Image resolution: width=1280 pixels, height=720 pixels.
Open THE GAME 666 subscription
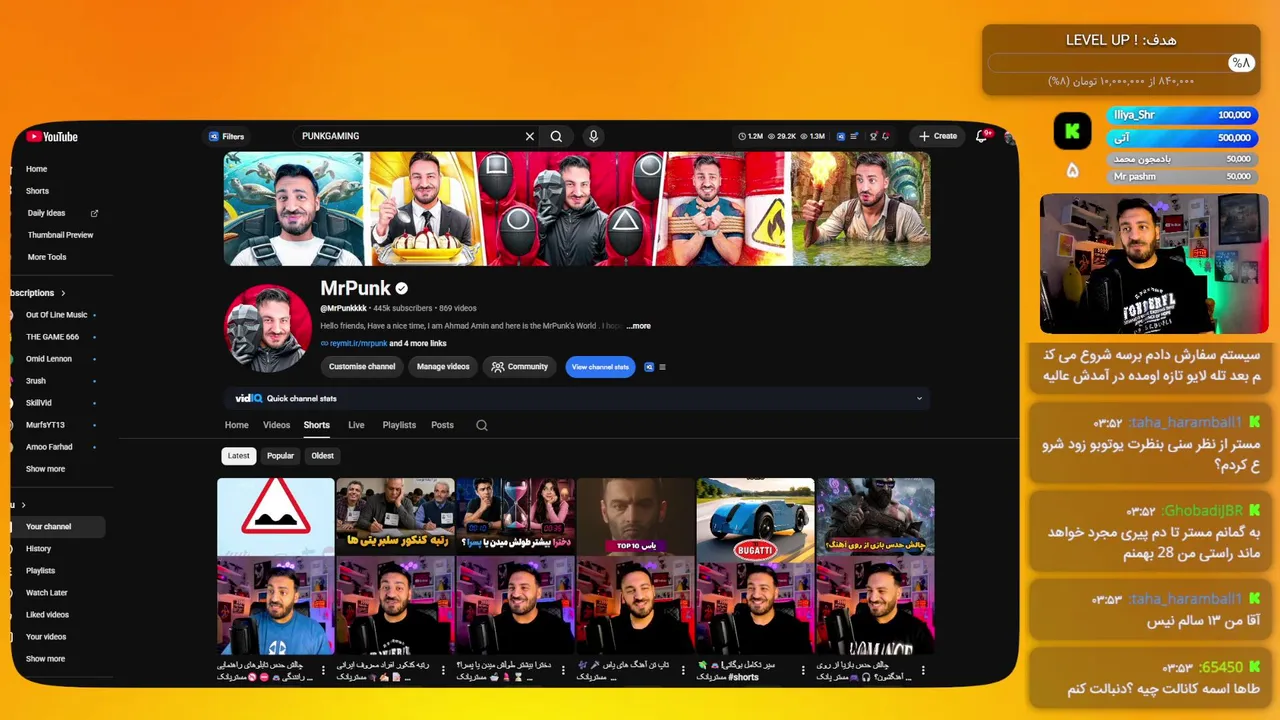52,337
